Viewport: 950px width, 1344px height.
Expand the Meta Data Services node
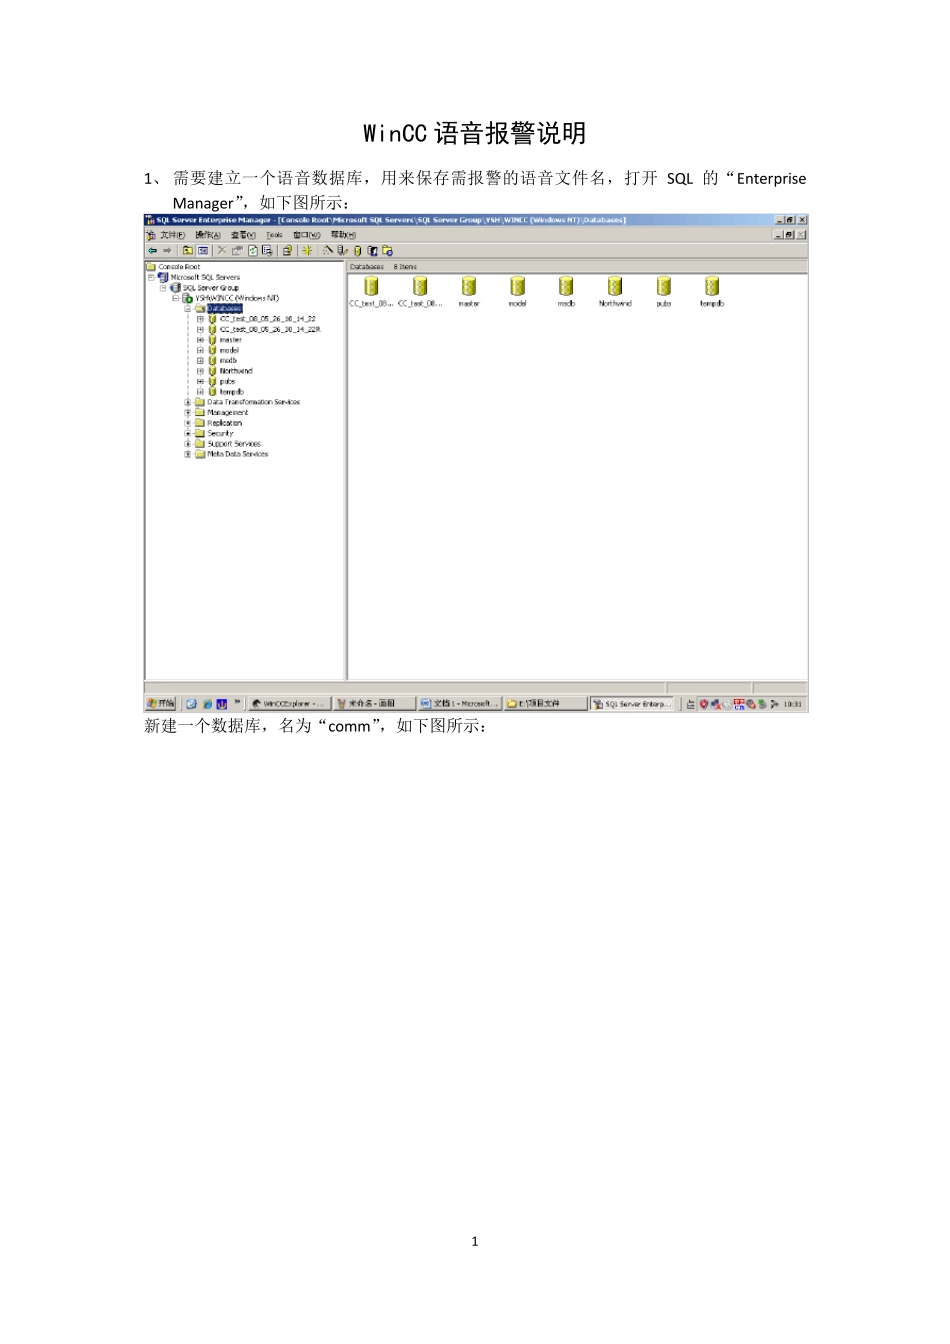point(187,454)
